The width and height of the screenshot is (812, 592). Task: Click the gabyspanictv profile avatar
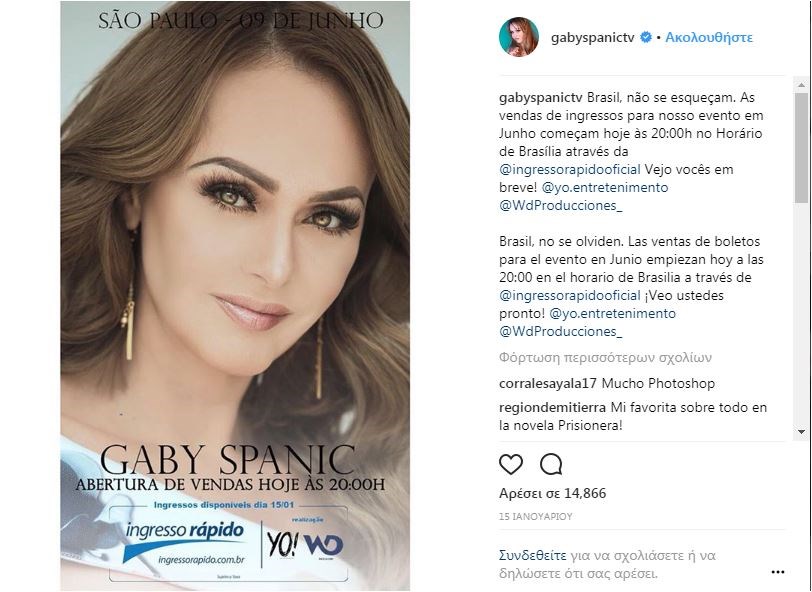[x=518, y=37]
